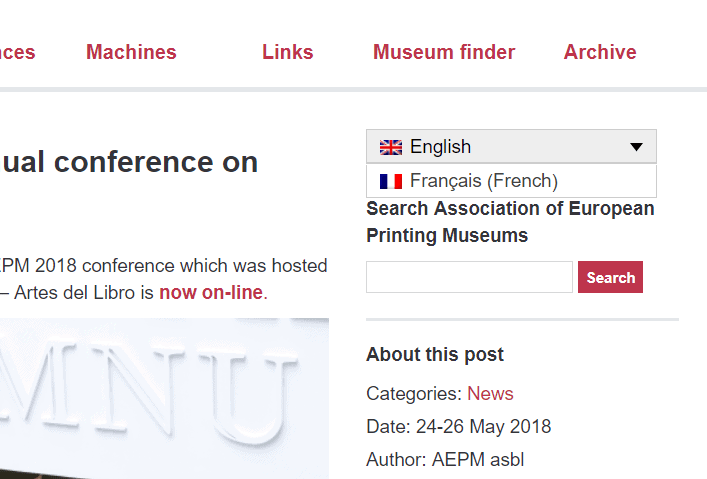This screenshot has height=479, width=707.
Task: Click the conference article headline
Action: [x=129, y=162]
